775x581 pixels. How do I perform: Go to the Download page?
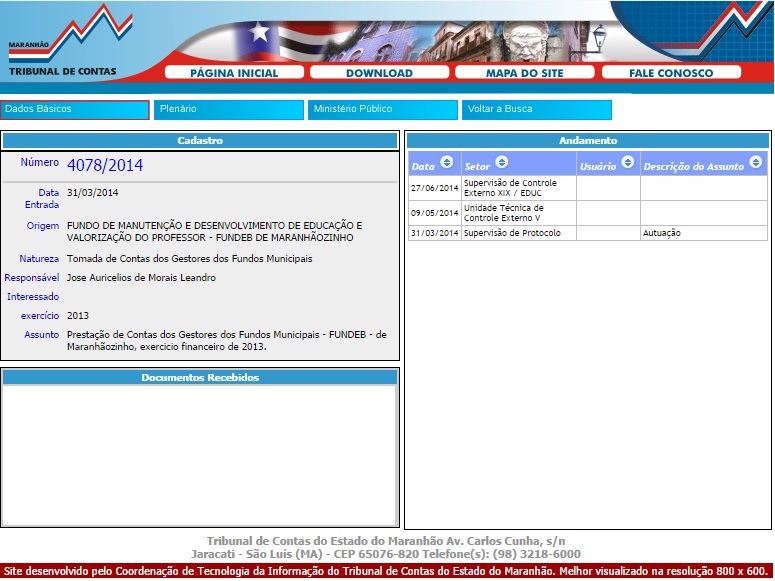pyautogui.click(x=379, y=73)
